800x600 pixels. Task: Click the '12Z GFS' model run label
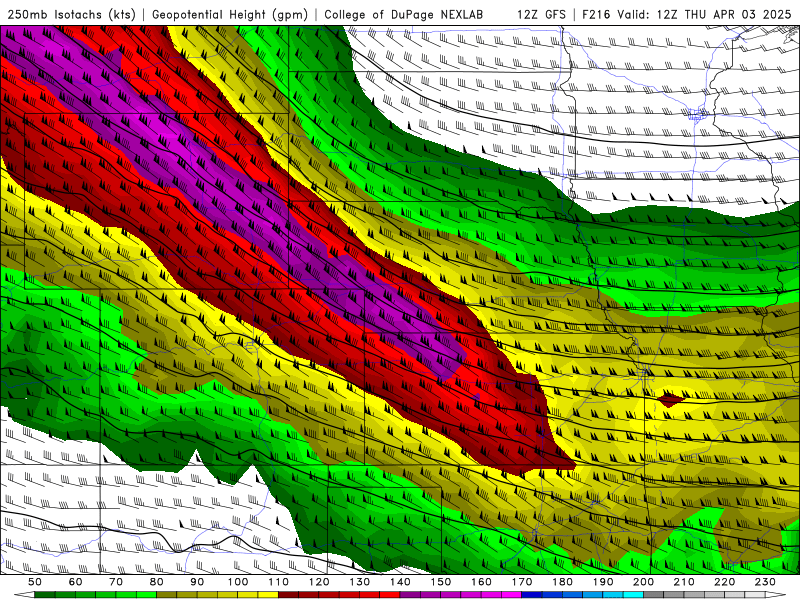click(x=541, y=14)
